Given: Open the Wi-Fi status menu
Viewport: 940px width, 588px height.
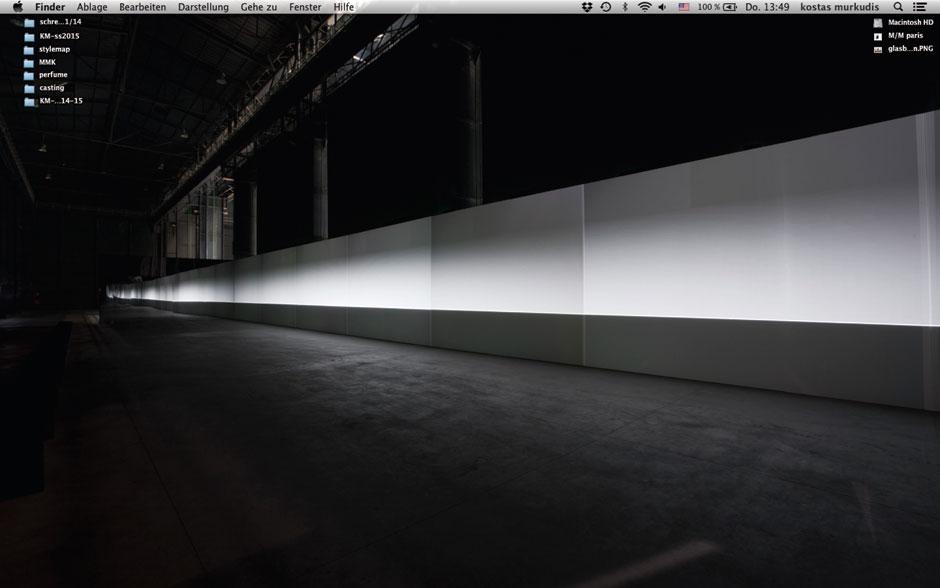Looking at the screenshot, I should [645, 7].
